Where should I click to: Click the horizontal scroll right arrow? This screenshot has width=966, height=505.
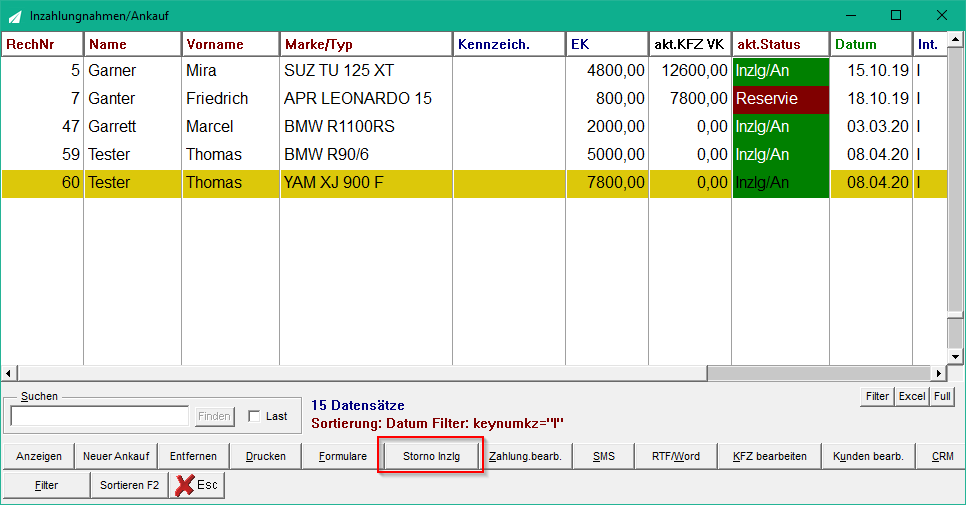click(939, 373)
